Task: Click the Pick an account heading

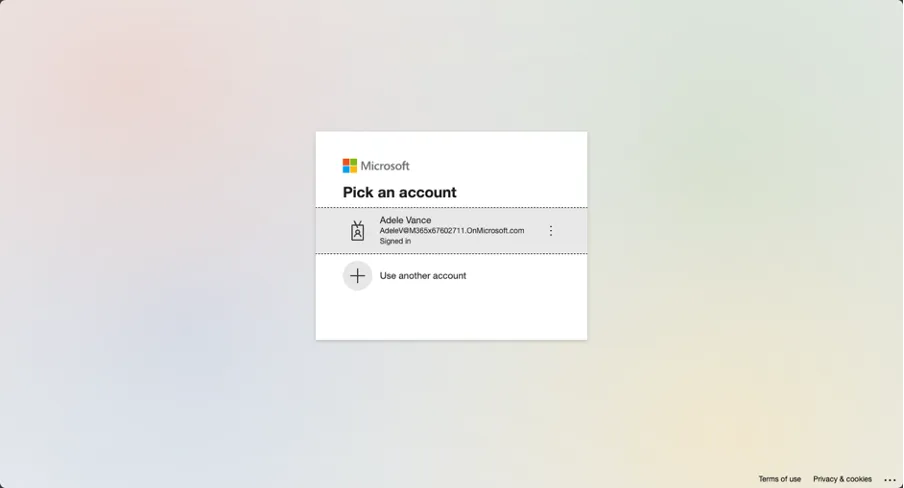Action: tap(400, 192)
